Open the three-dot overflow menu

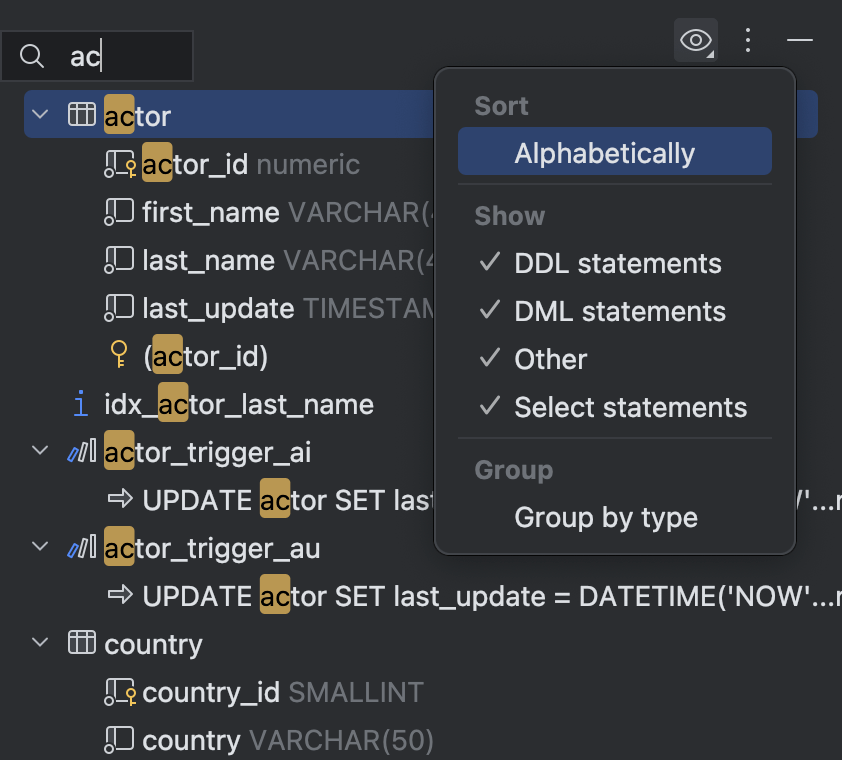748,40
